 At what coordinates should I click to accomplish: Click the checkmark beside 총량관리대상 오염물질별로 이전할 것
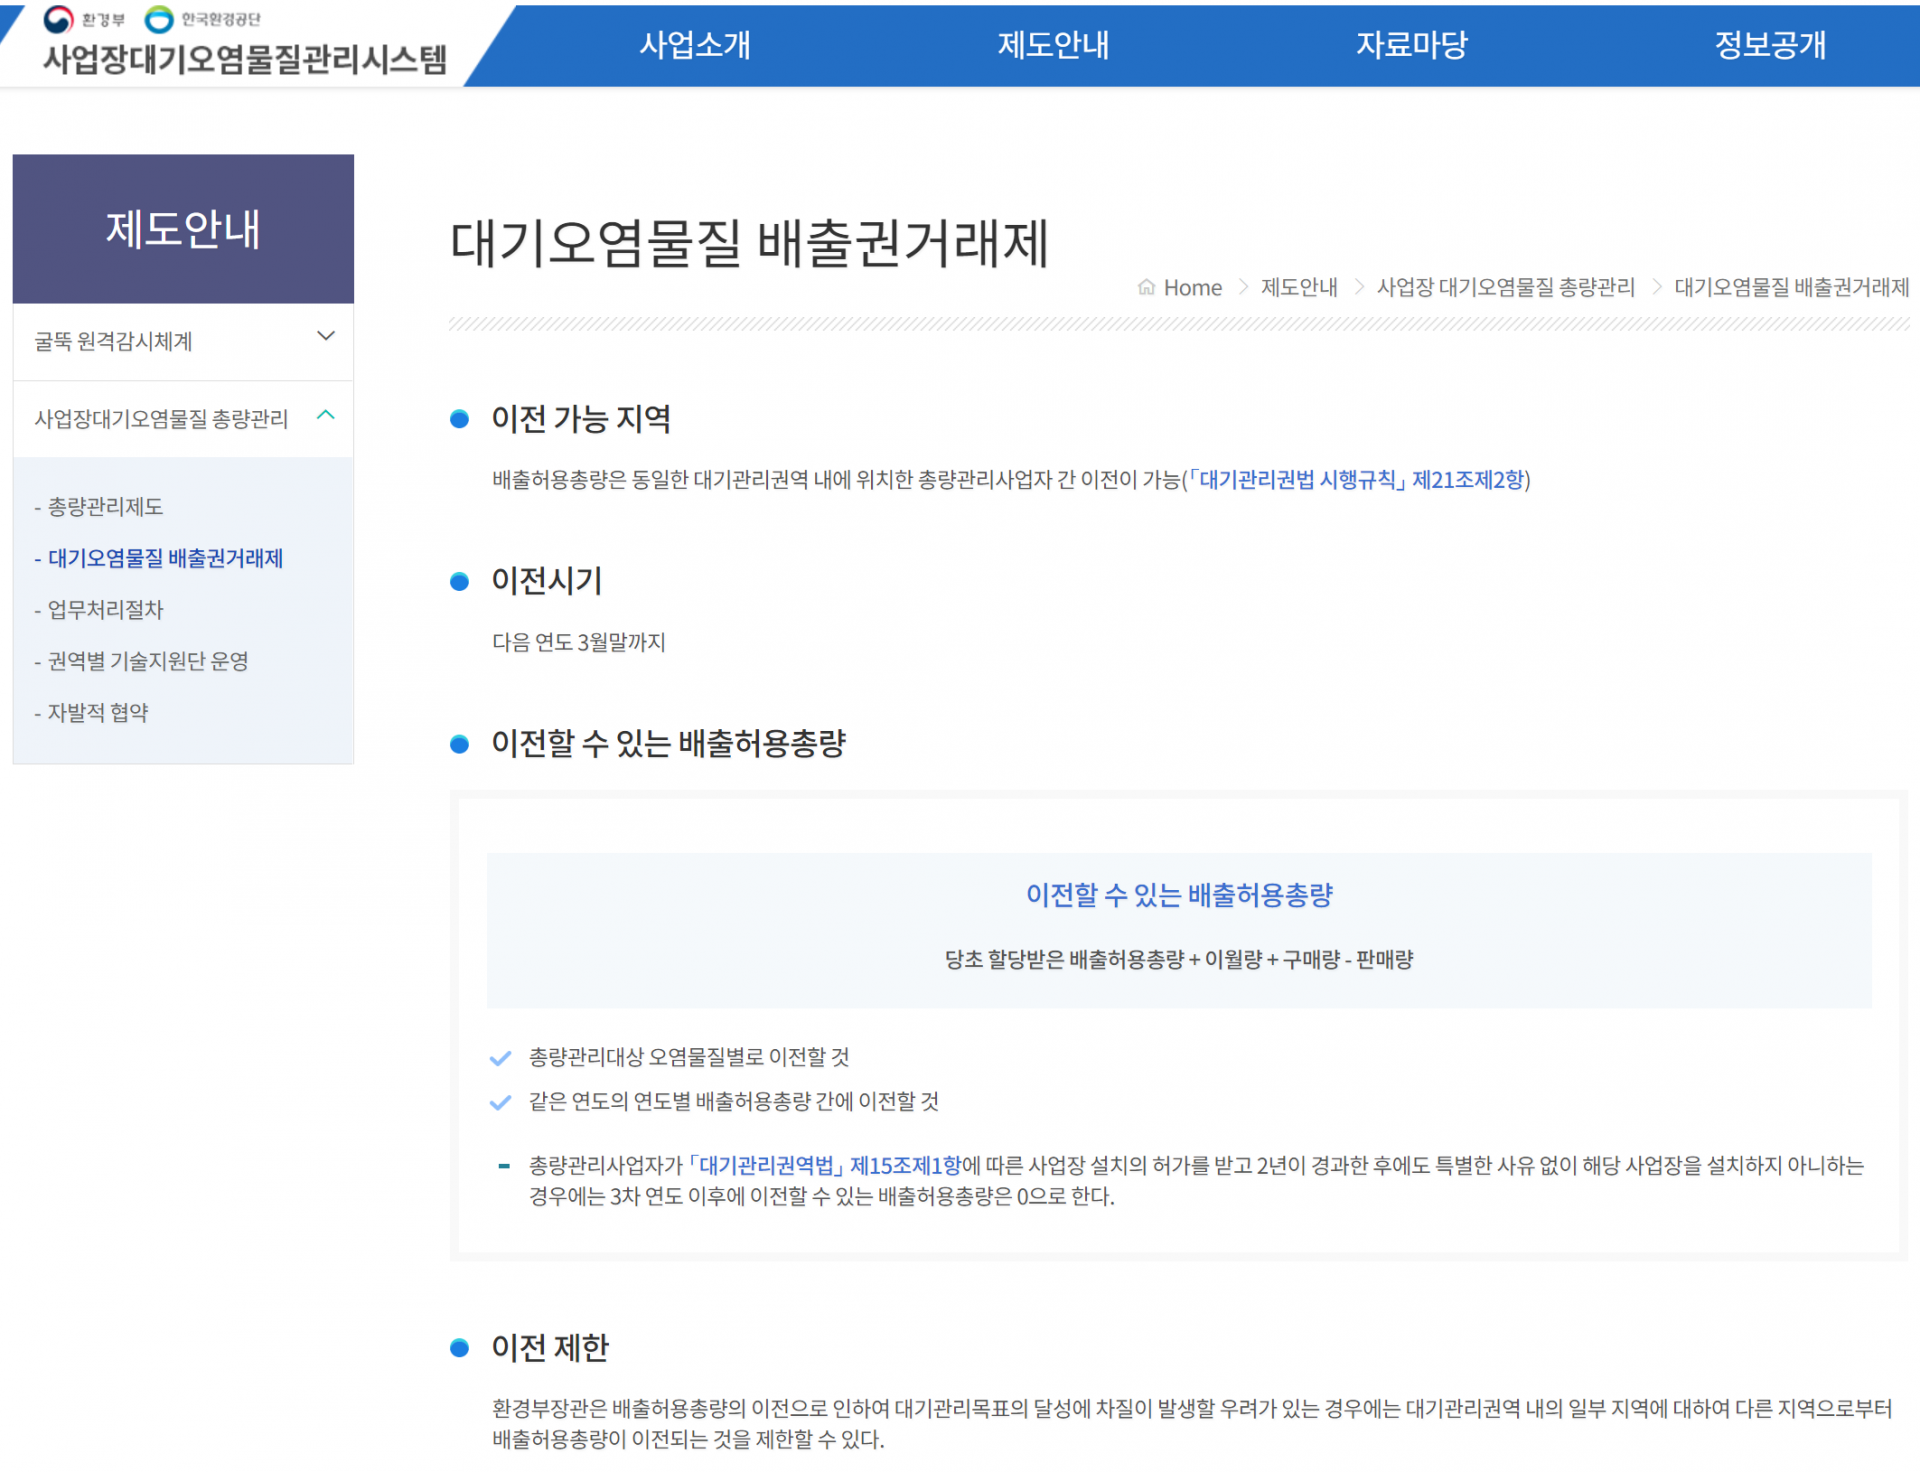[501, 1058]
